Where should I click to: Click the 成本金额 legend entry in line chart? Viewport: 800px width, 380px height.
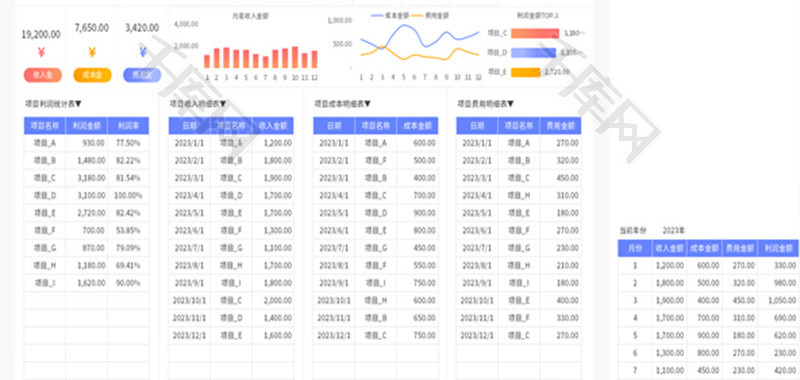coord(391,16)
